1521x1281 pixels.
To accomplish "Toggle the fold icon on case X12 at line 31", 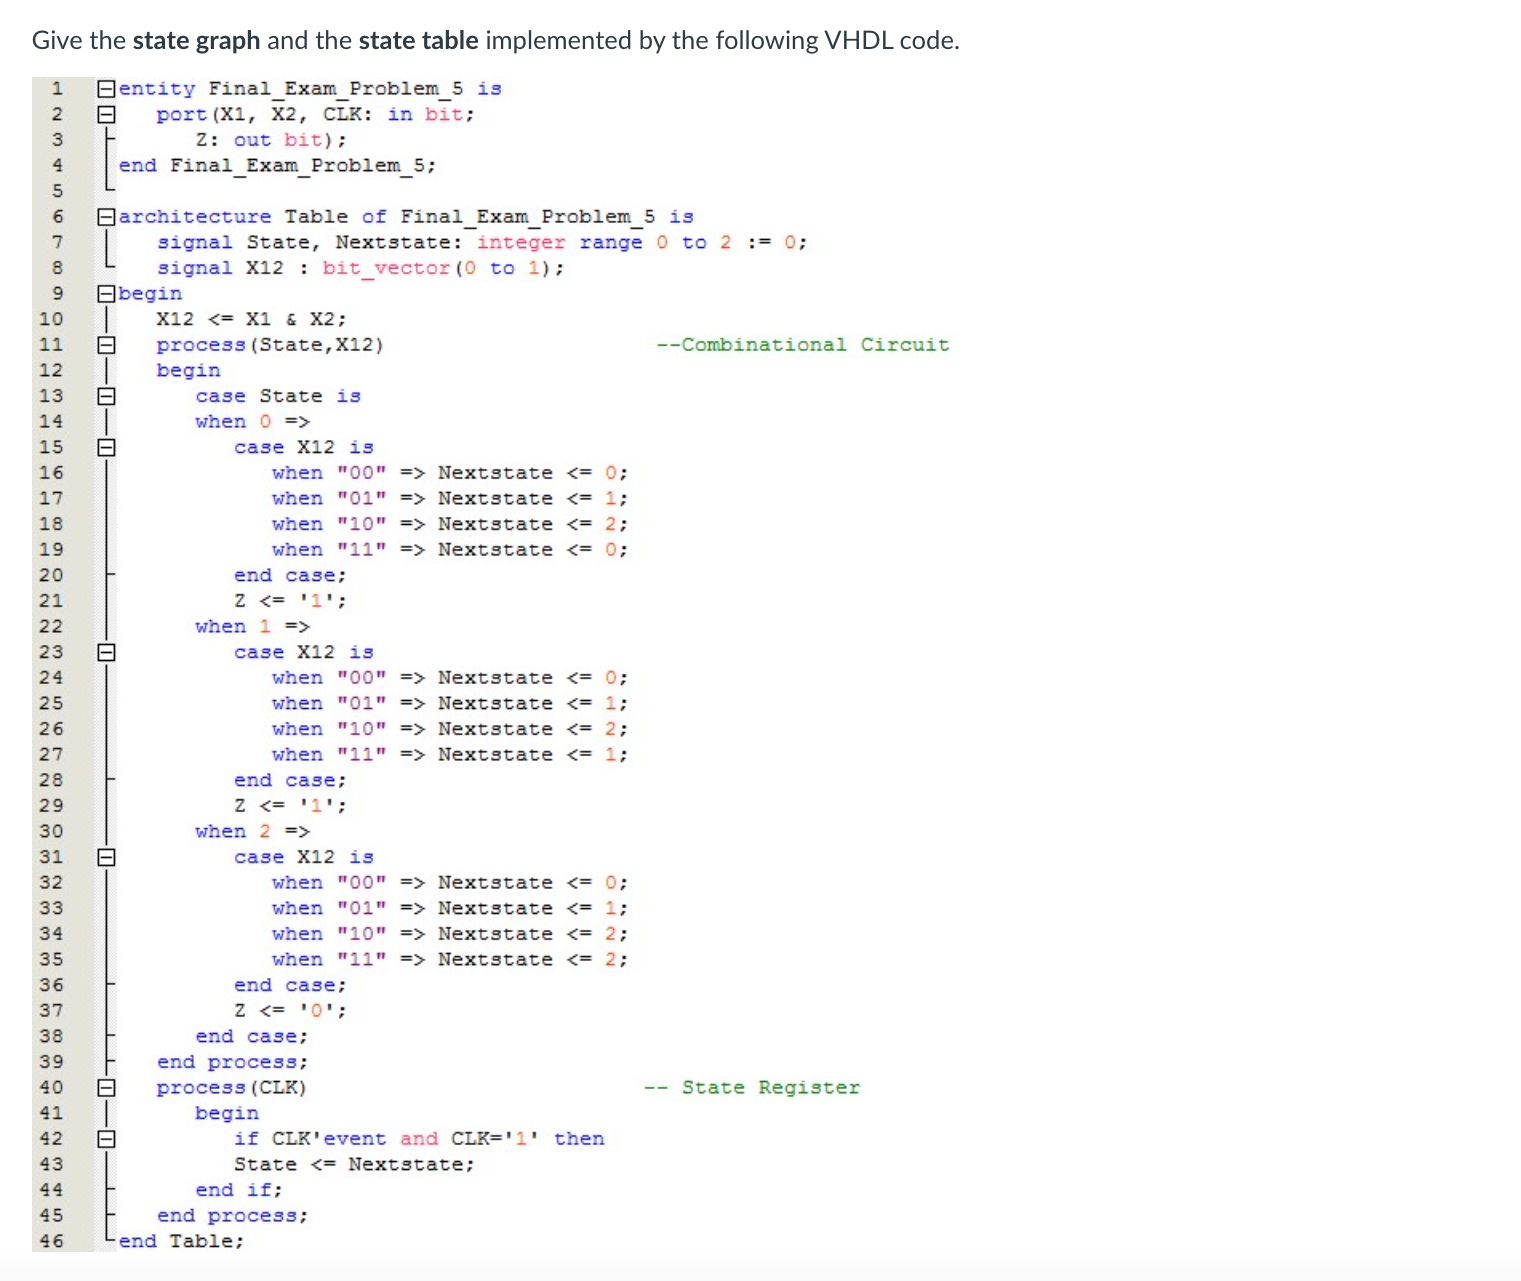I will [x=105, y=856].
